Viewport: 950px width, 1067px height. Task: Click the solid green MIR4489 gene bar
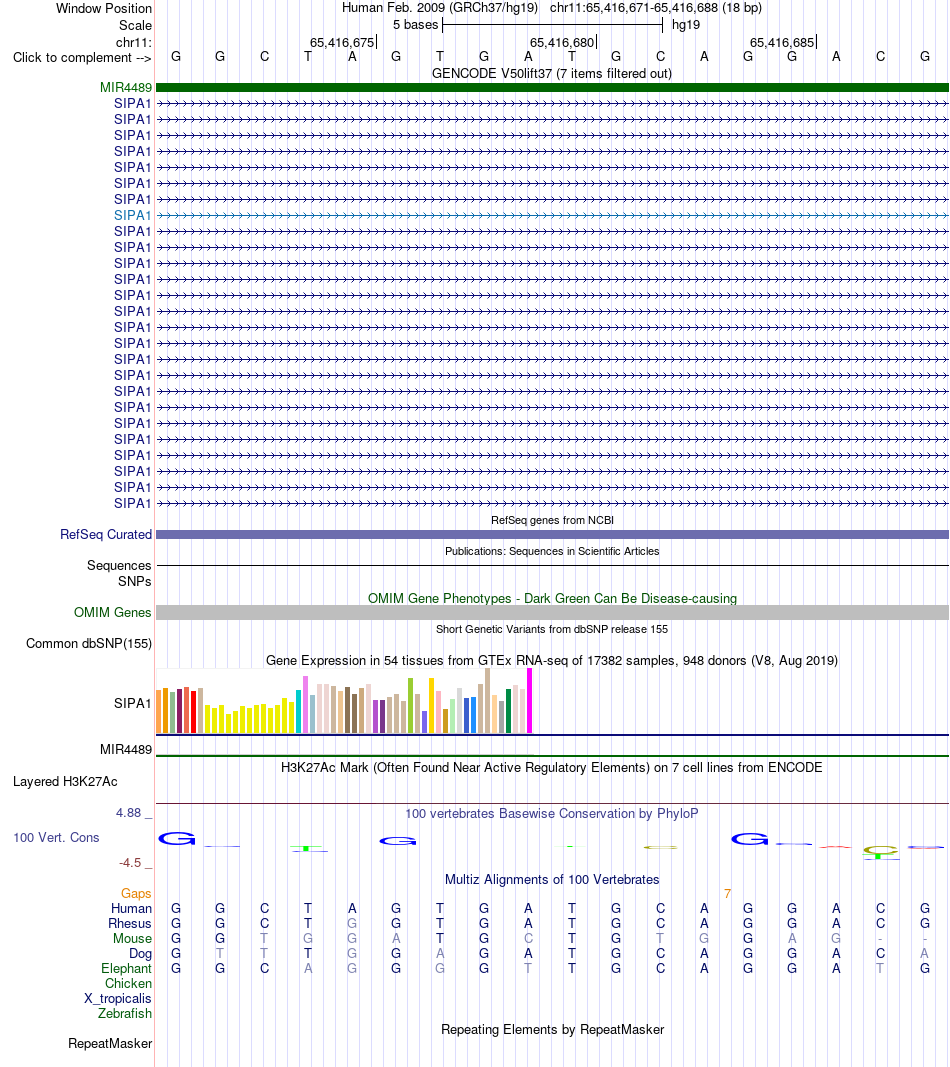(x=552, y=88)
